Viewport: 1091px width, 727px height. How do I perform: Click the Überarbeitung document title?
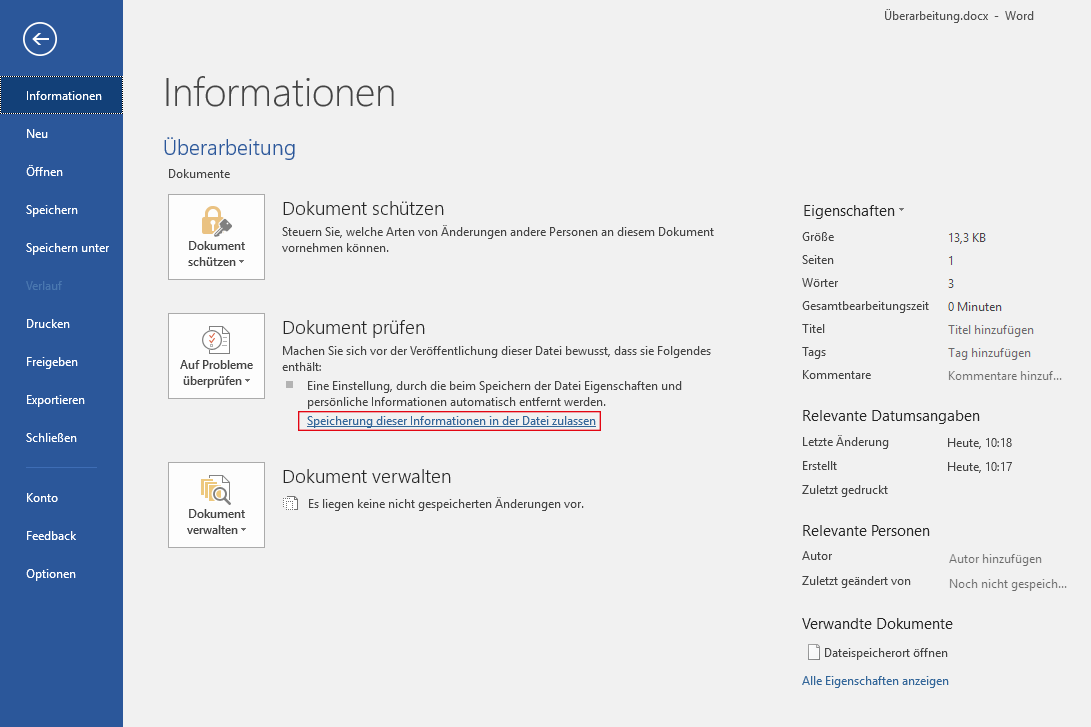(x=230, y=147)
